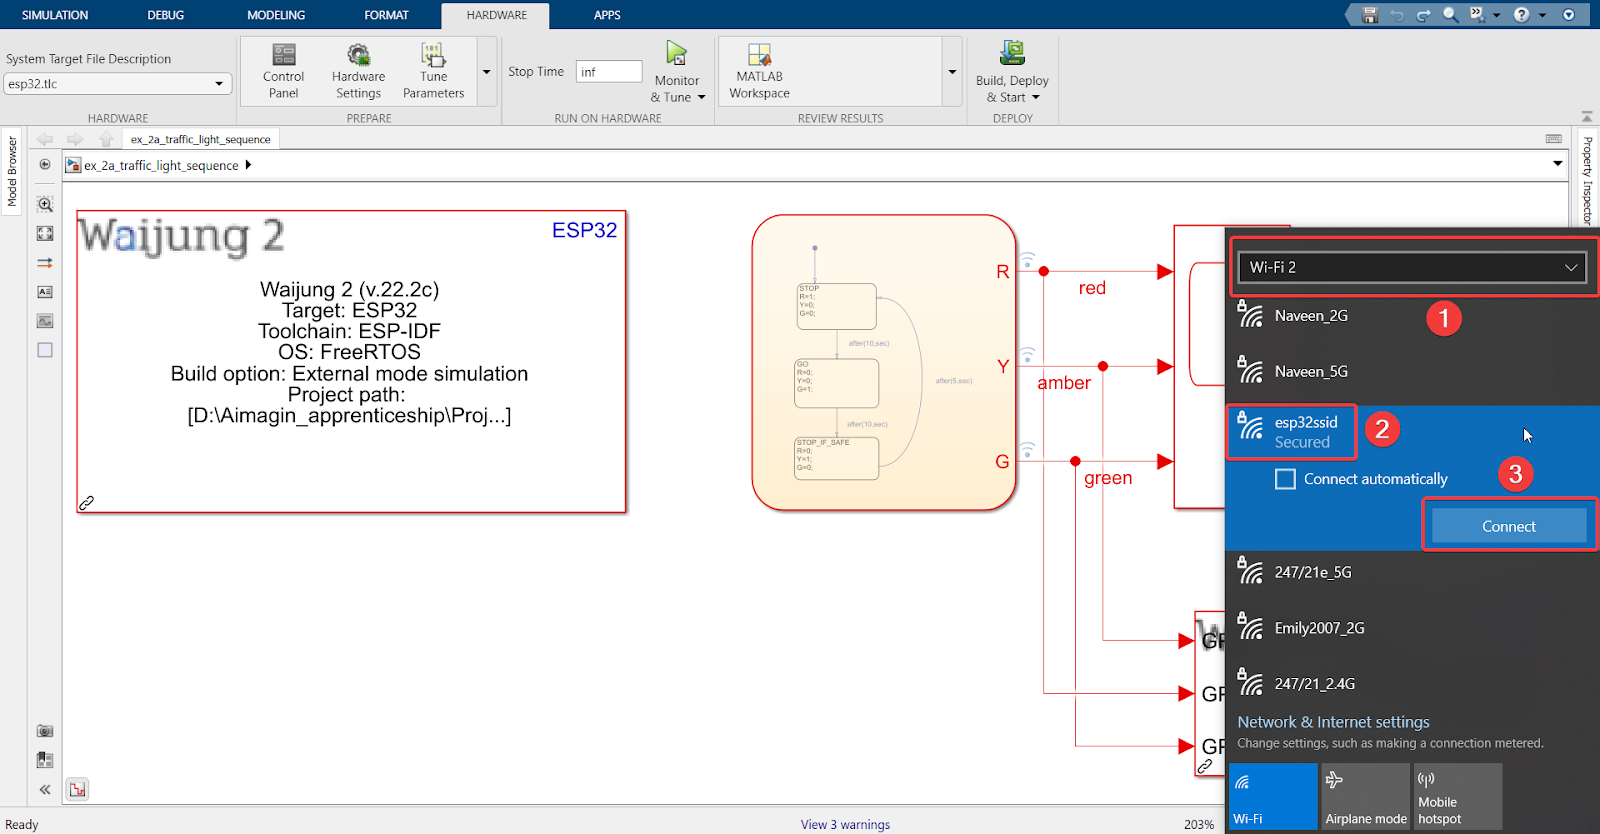The width and height of the screenshot is (1600, 834).
Task: Go up to the parent system
Action: tap(106, 139)
